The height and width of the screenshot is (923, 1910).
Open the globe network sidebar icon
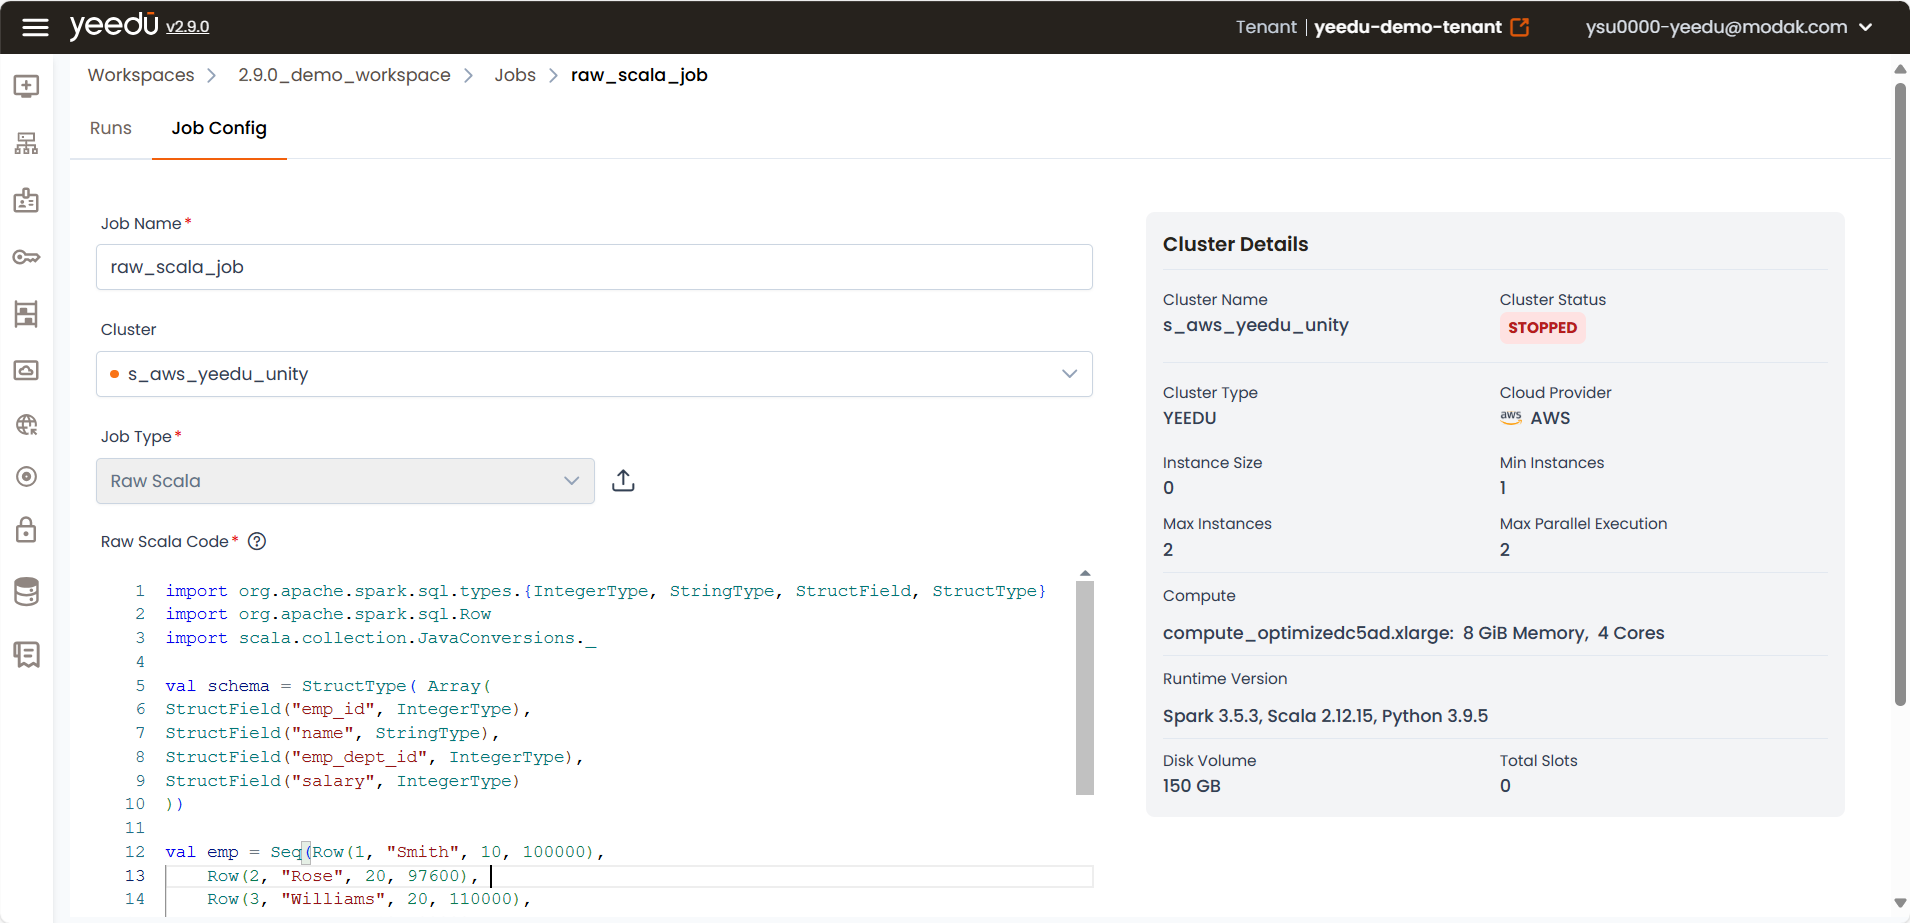pyautogui.click(x=27, y=425)
